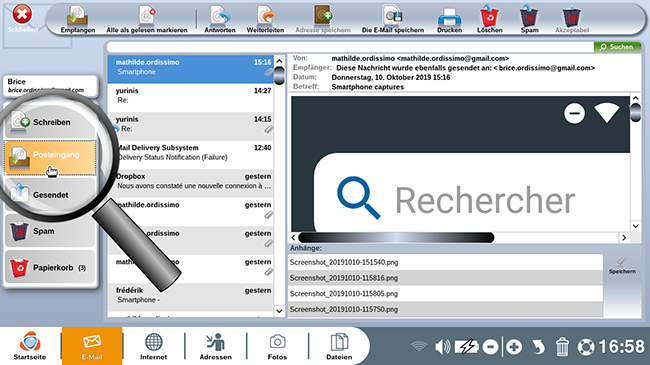650x365 pixels.
Task: Select attachment Screenshot_20191010-115750.png
Action: point(446,309)
